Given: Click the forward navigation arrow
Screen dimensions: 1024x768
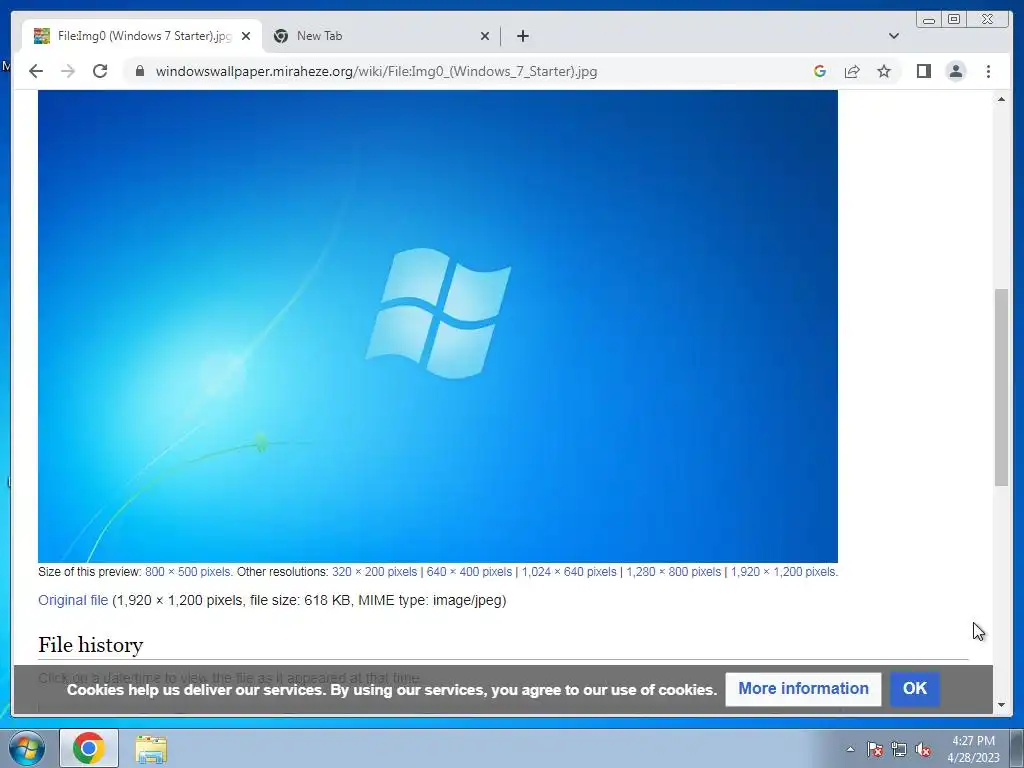Looking at the screenshot, I should pyautogui.click(x=68, y=71).
